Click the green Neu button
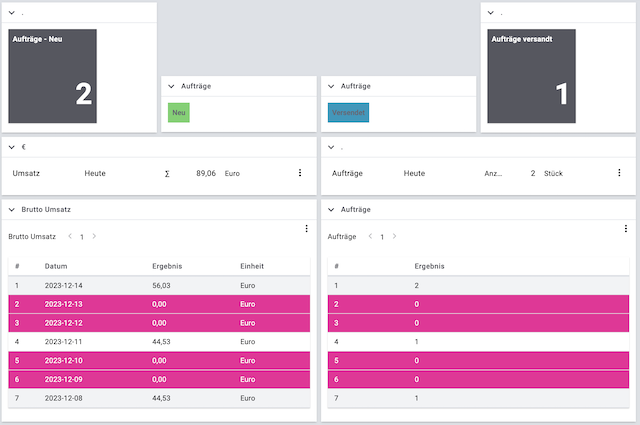 point(179,113)
